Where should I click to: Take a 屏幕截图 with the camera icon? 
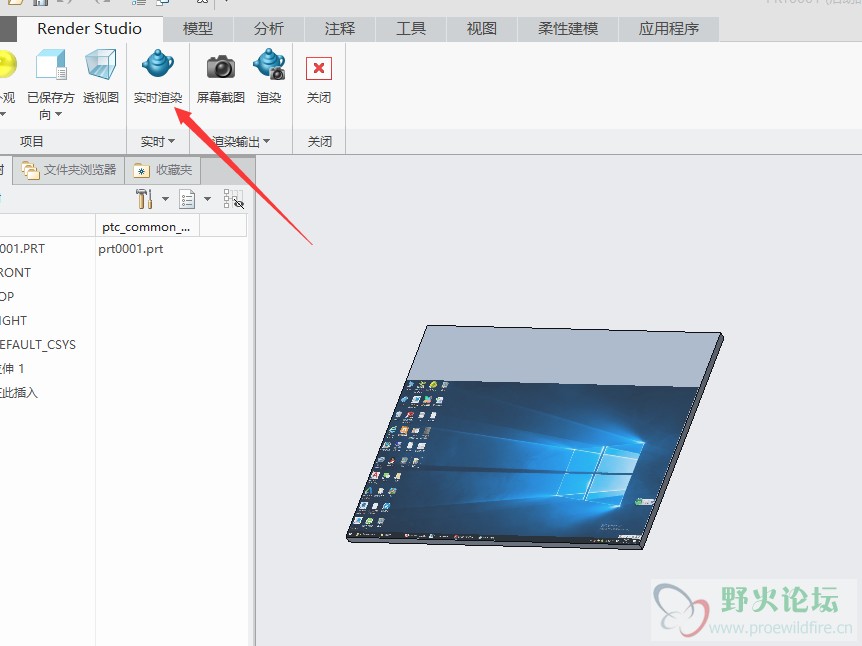220,67
